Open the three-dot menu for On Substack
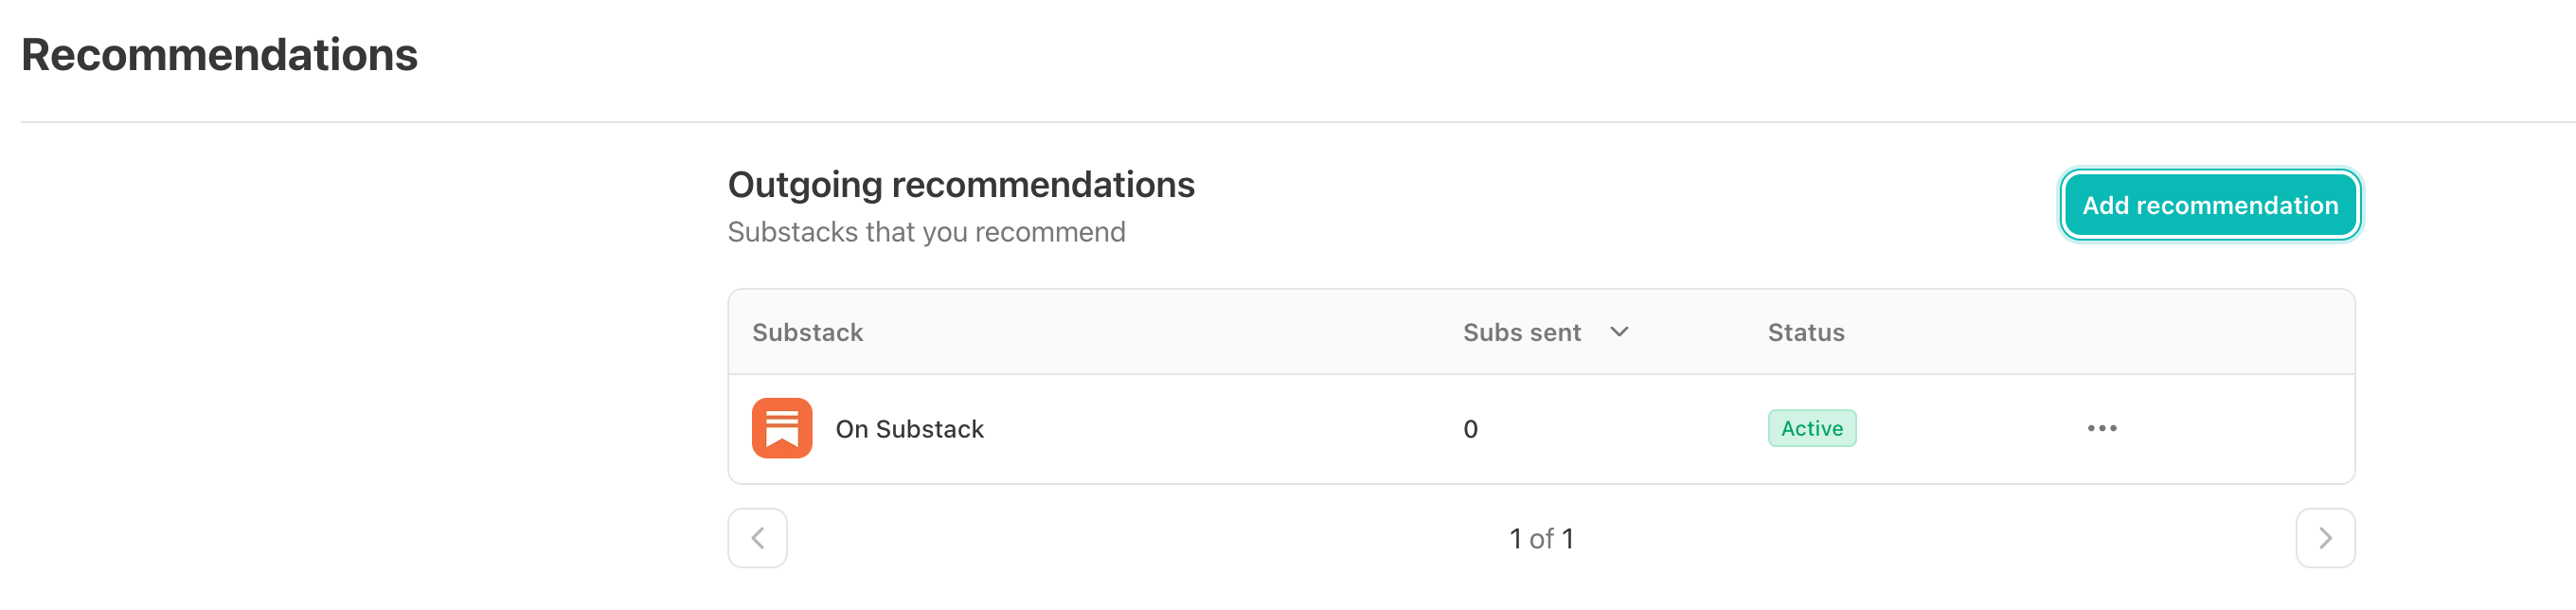The height and width of the screenshot is (610, 2576). coord(2101,428)
